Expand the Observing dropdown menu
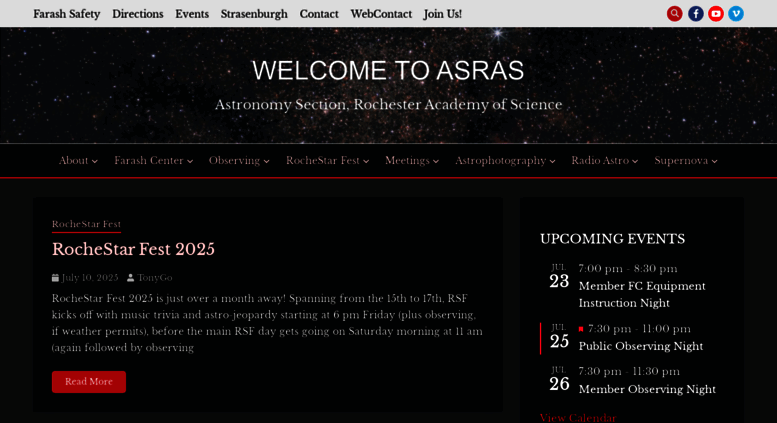The image size is (777, 423). tap(239, 160)
